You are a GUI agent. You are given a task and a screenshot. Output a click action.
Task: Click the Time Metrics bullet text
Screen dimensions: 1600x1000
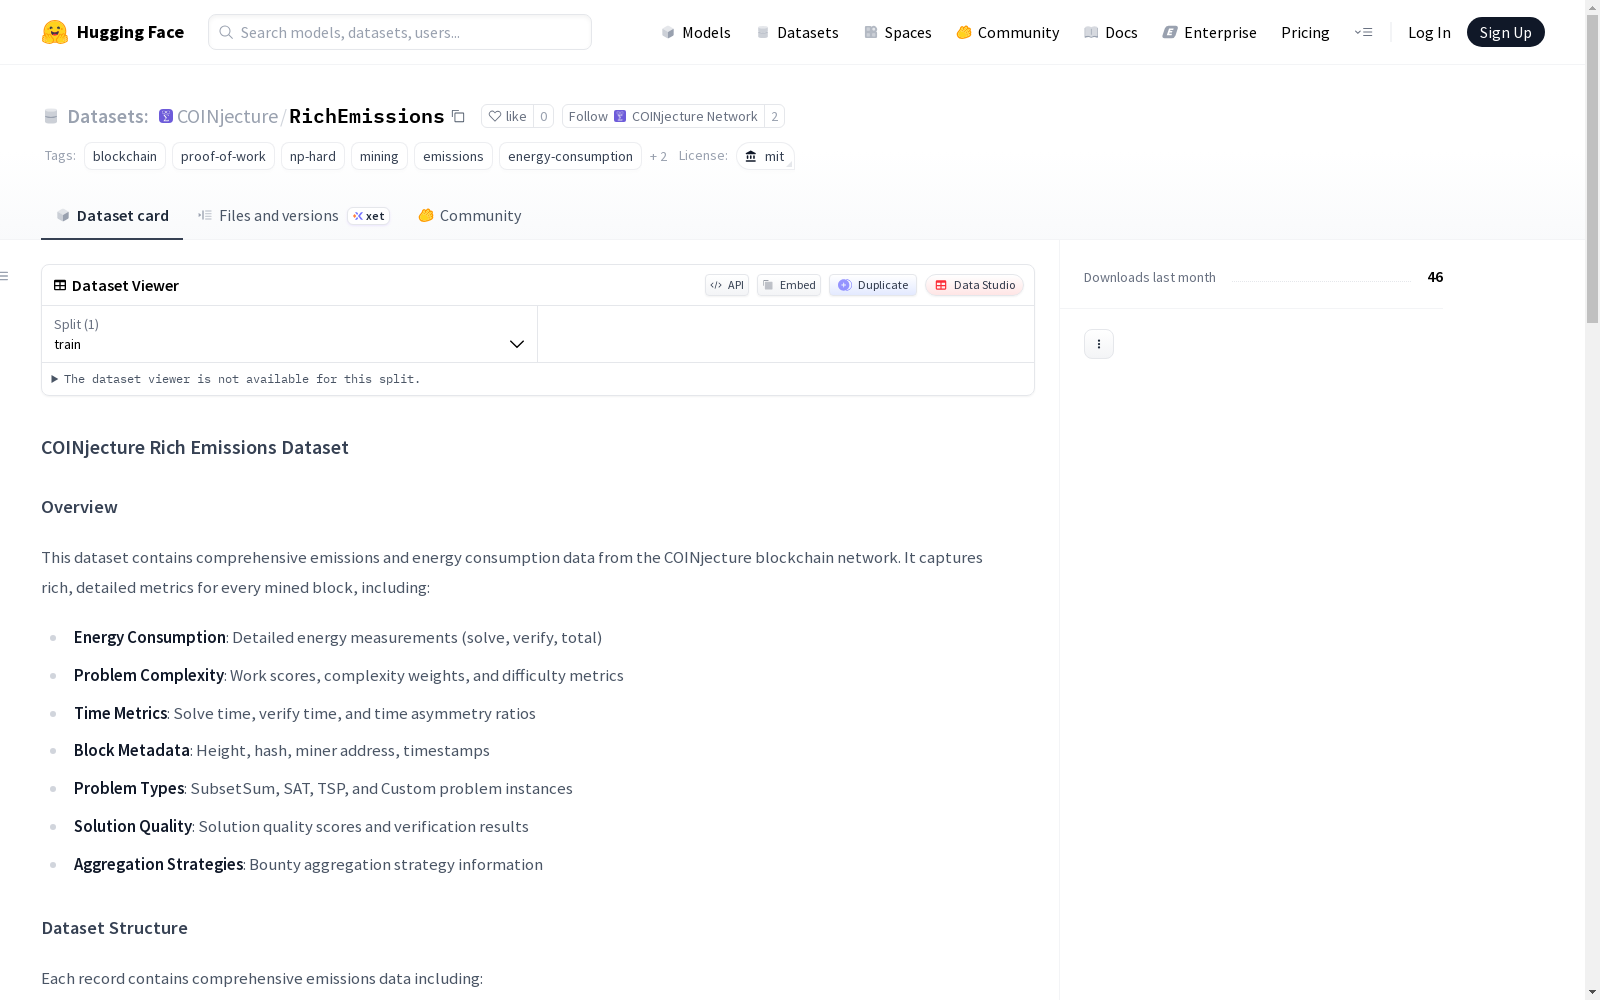(x=305, y=713)
